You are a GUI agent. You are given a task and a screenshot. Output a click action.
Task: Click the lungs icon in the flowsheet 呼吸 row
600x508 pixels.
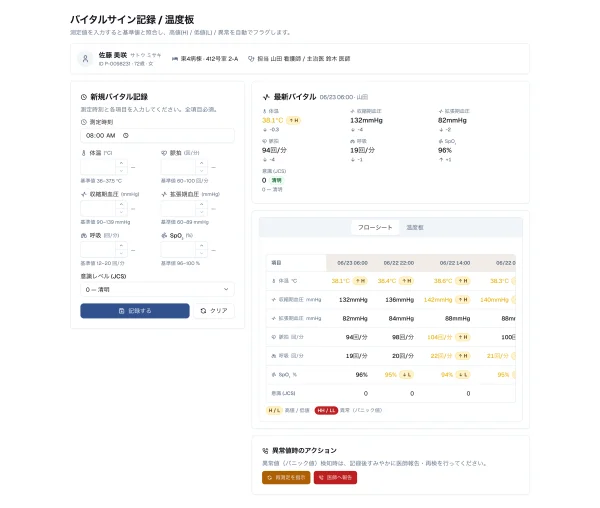274,356
